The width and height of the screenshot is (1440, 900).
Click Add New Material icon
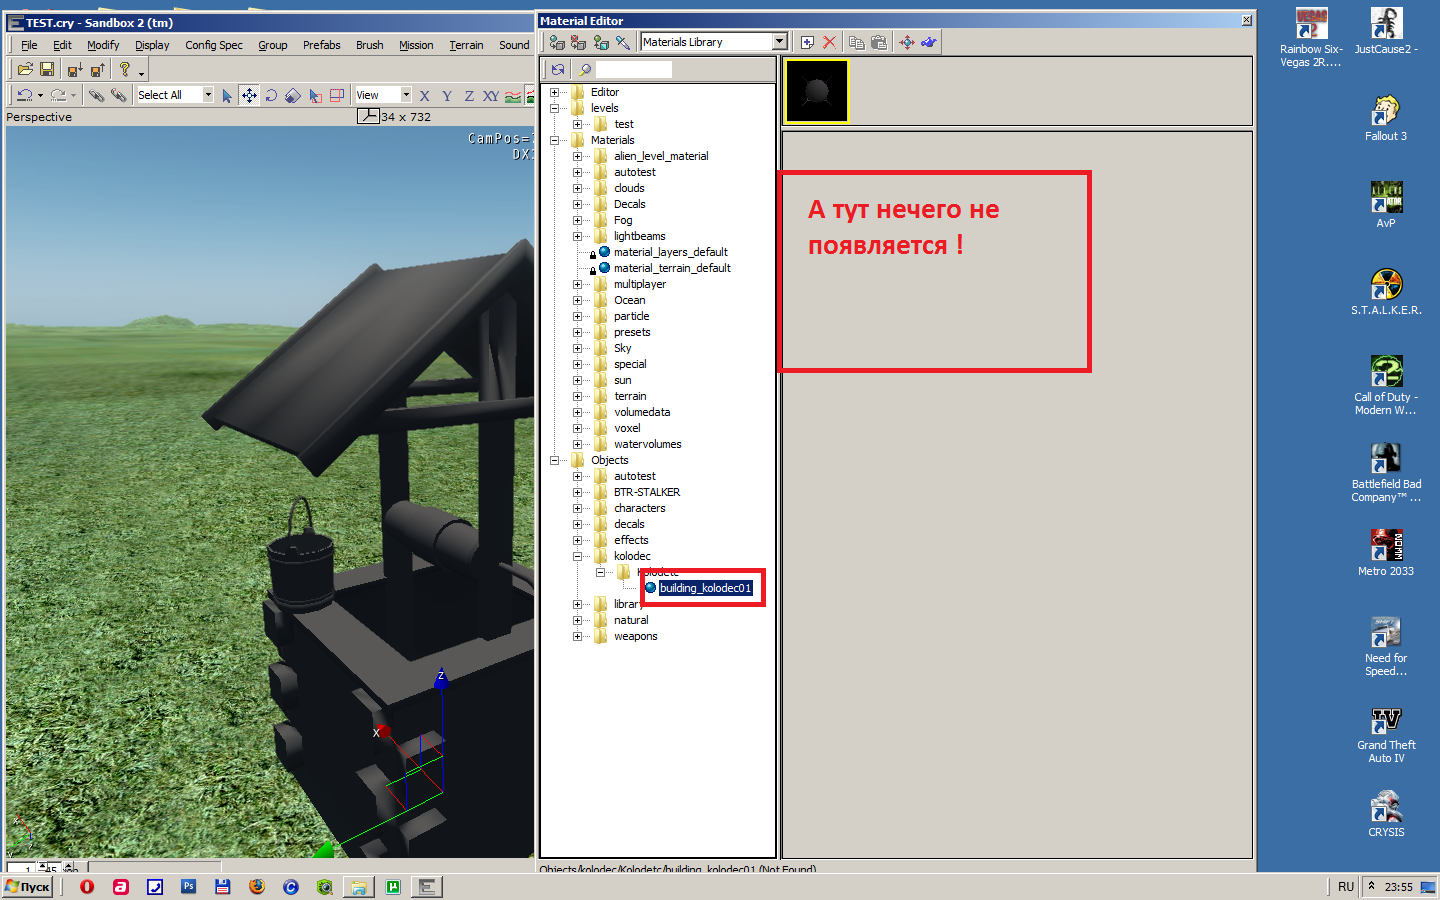click(x=808, y=42)
